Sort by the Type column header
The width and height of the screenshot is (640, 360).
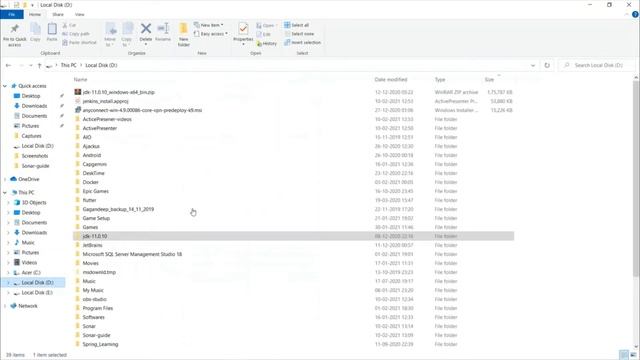click(x=440, y=80)
